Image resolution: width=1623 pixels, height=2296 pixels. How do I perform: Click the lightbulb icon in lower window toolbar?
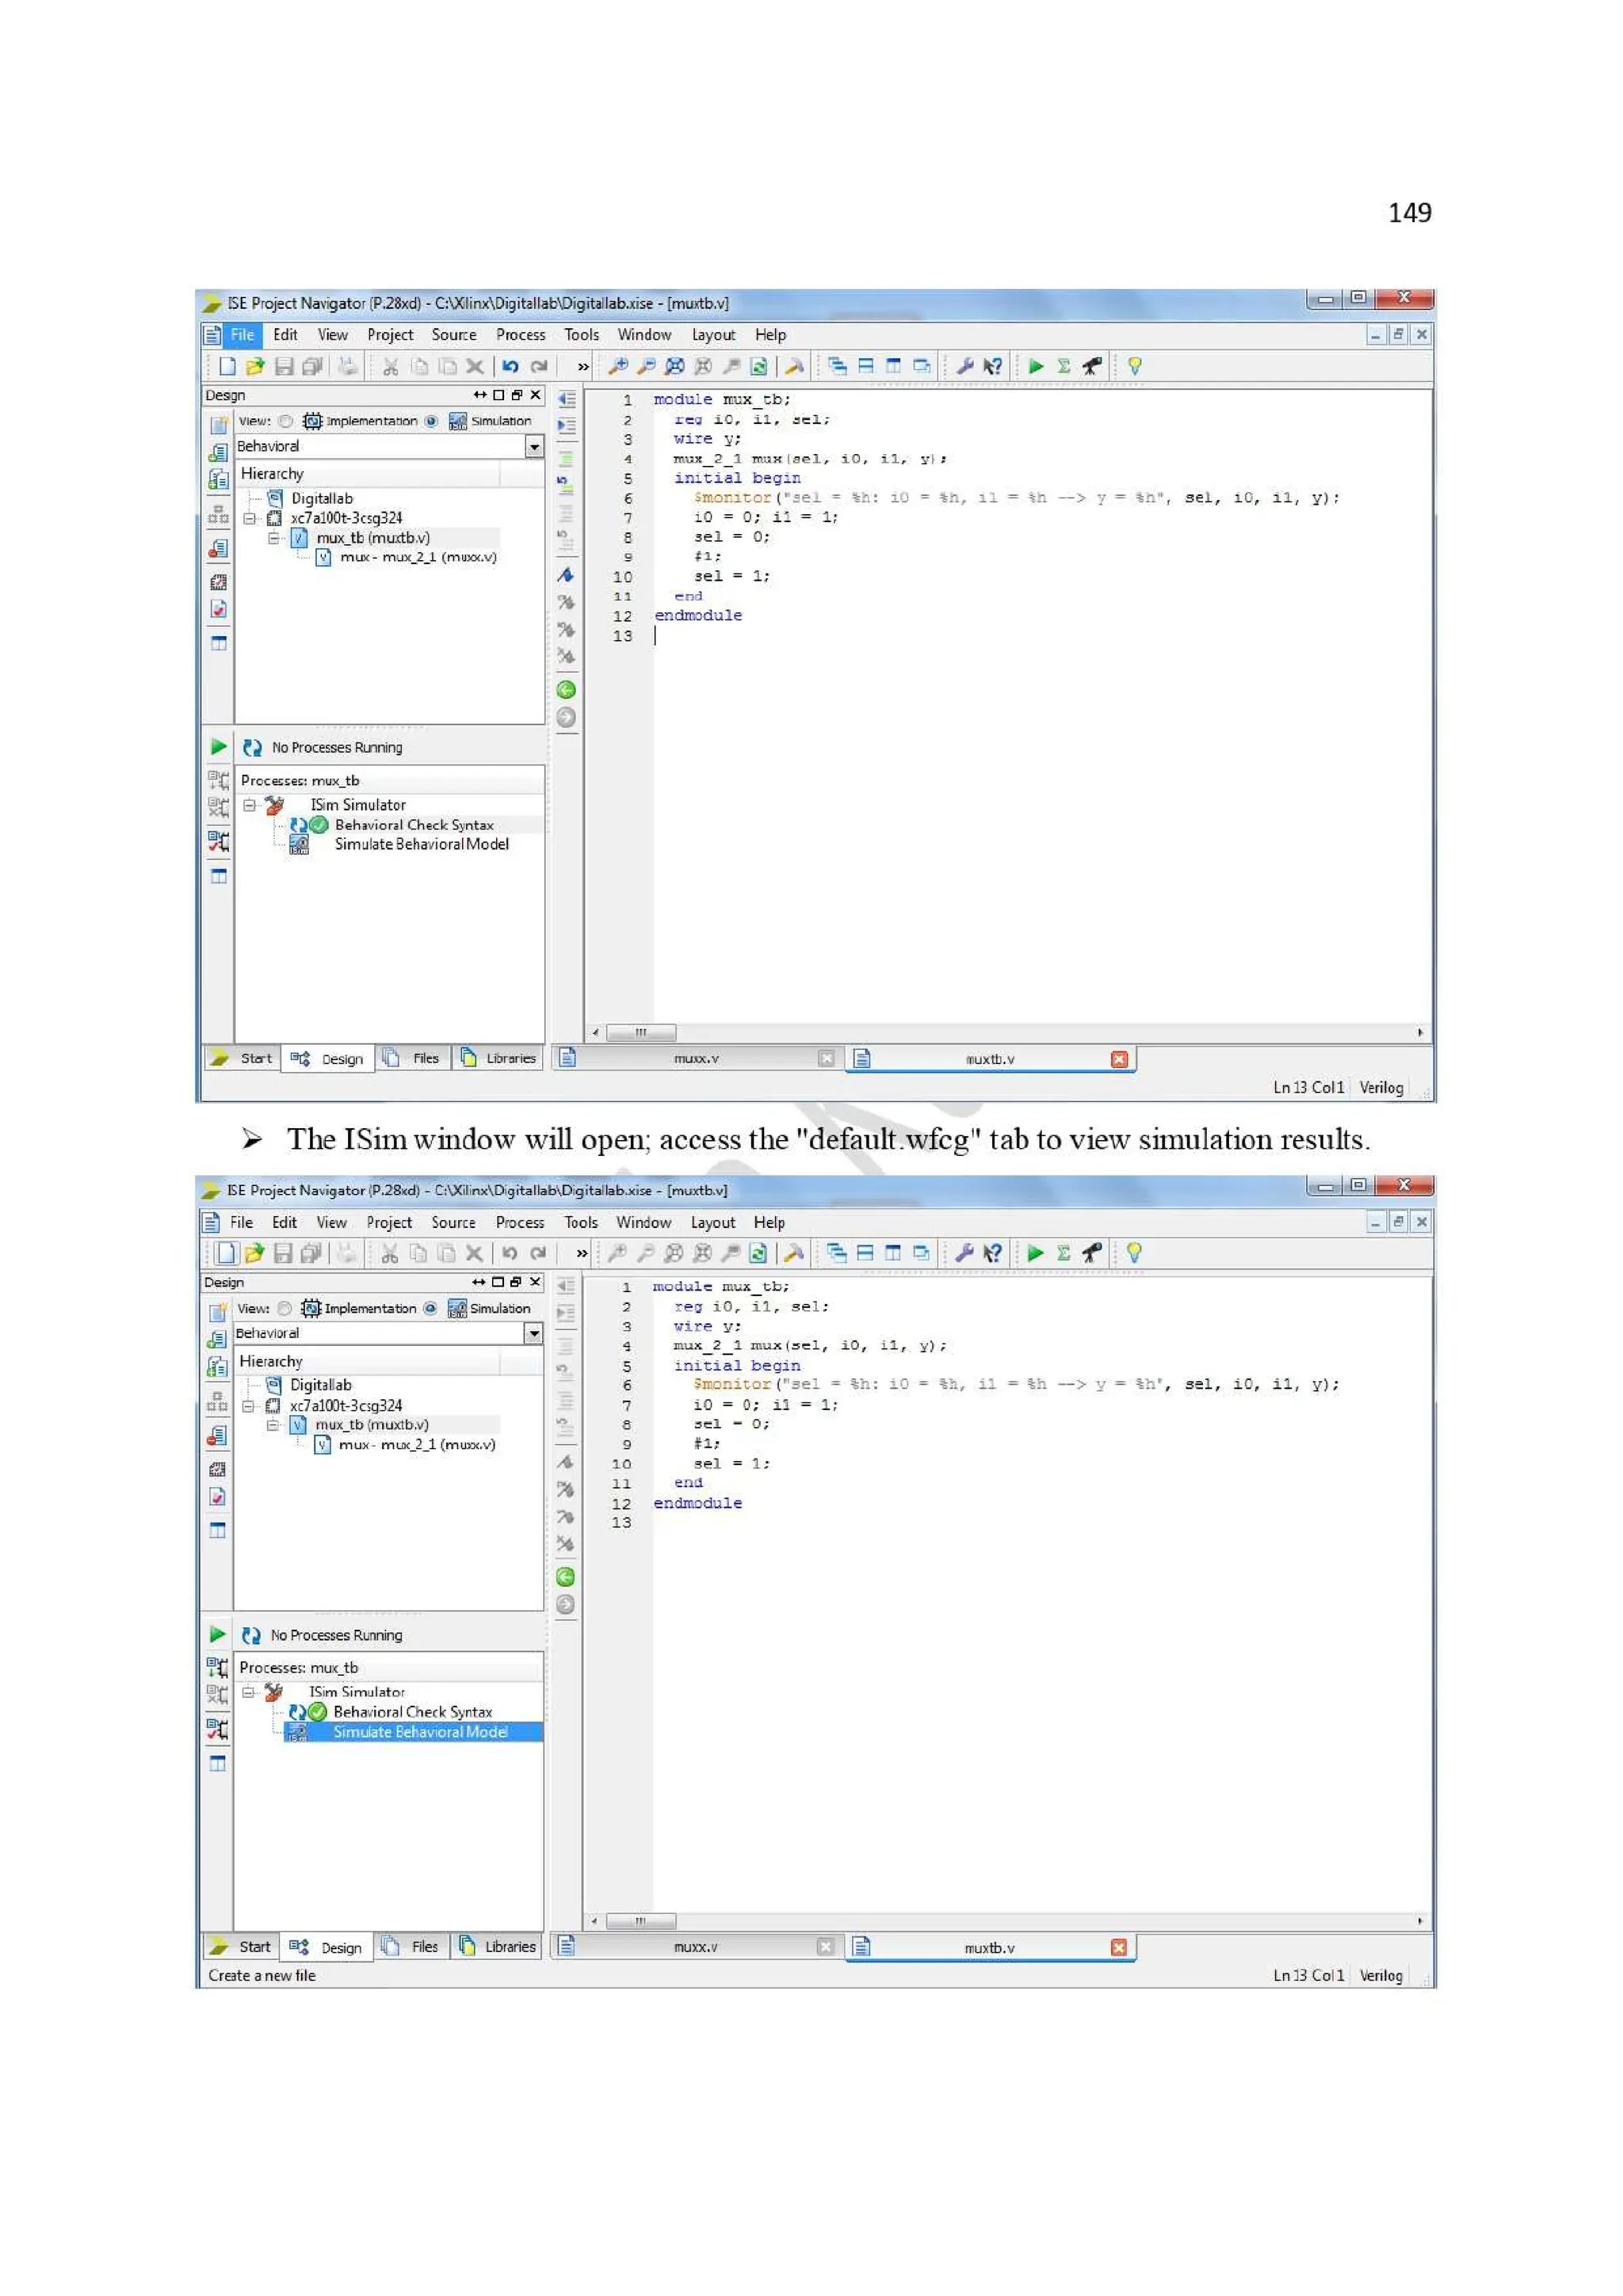coord(1134,1253)
